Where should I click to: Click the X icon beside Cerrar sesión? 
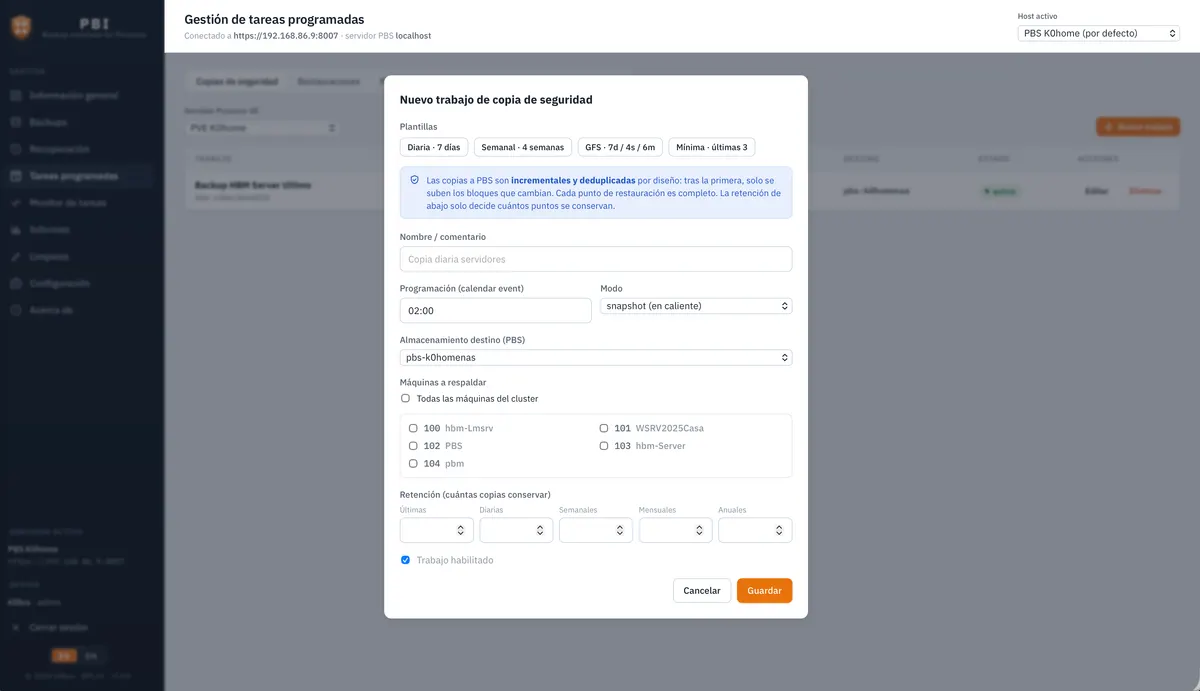pyautogui.click(x=16, y=628)
